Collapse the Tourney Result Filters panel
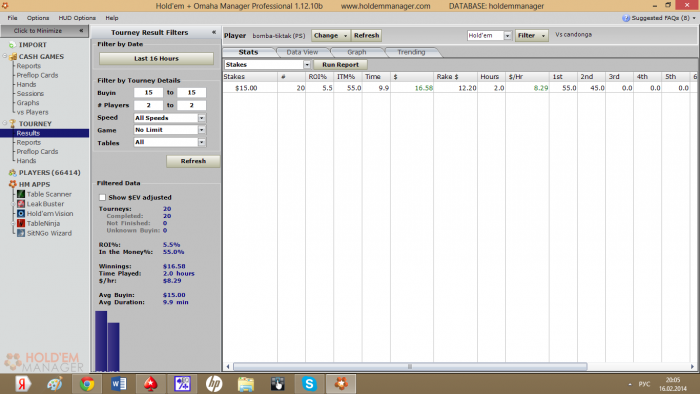This screenshot has width=700, height=394. click(x=214, y=32)
